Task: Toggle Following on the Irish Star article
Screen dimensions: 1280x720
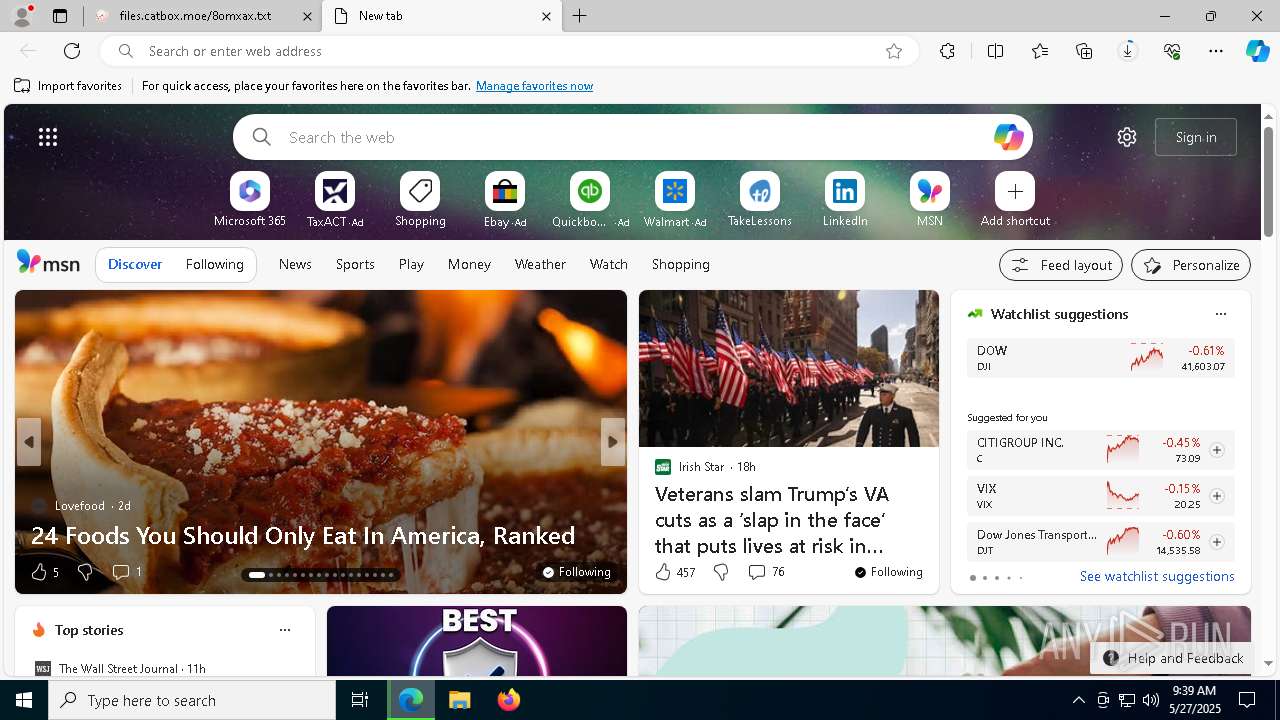Action: click(888, 572)
